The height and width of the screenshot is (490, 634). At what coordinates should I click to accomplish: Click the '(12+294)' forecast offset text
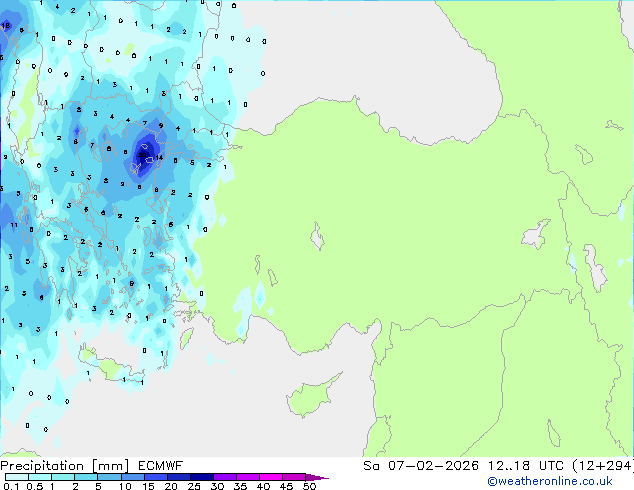(x=603, y=466)
